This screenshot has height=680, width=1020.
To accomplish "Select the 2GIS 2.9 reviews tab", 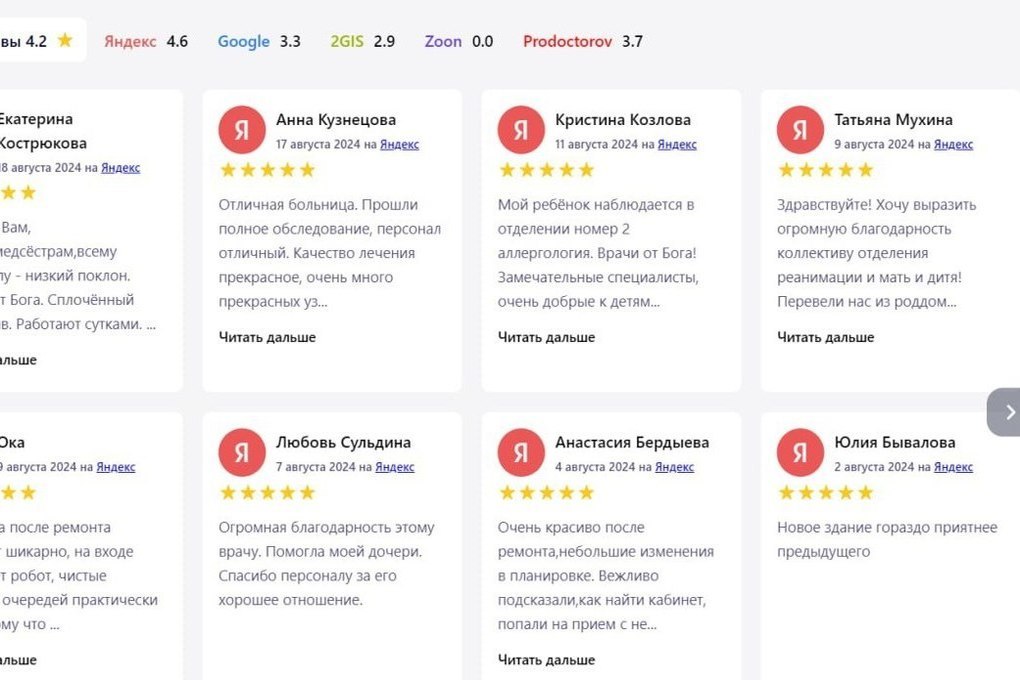I will click(x=362, y=41).
